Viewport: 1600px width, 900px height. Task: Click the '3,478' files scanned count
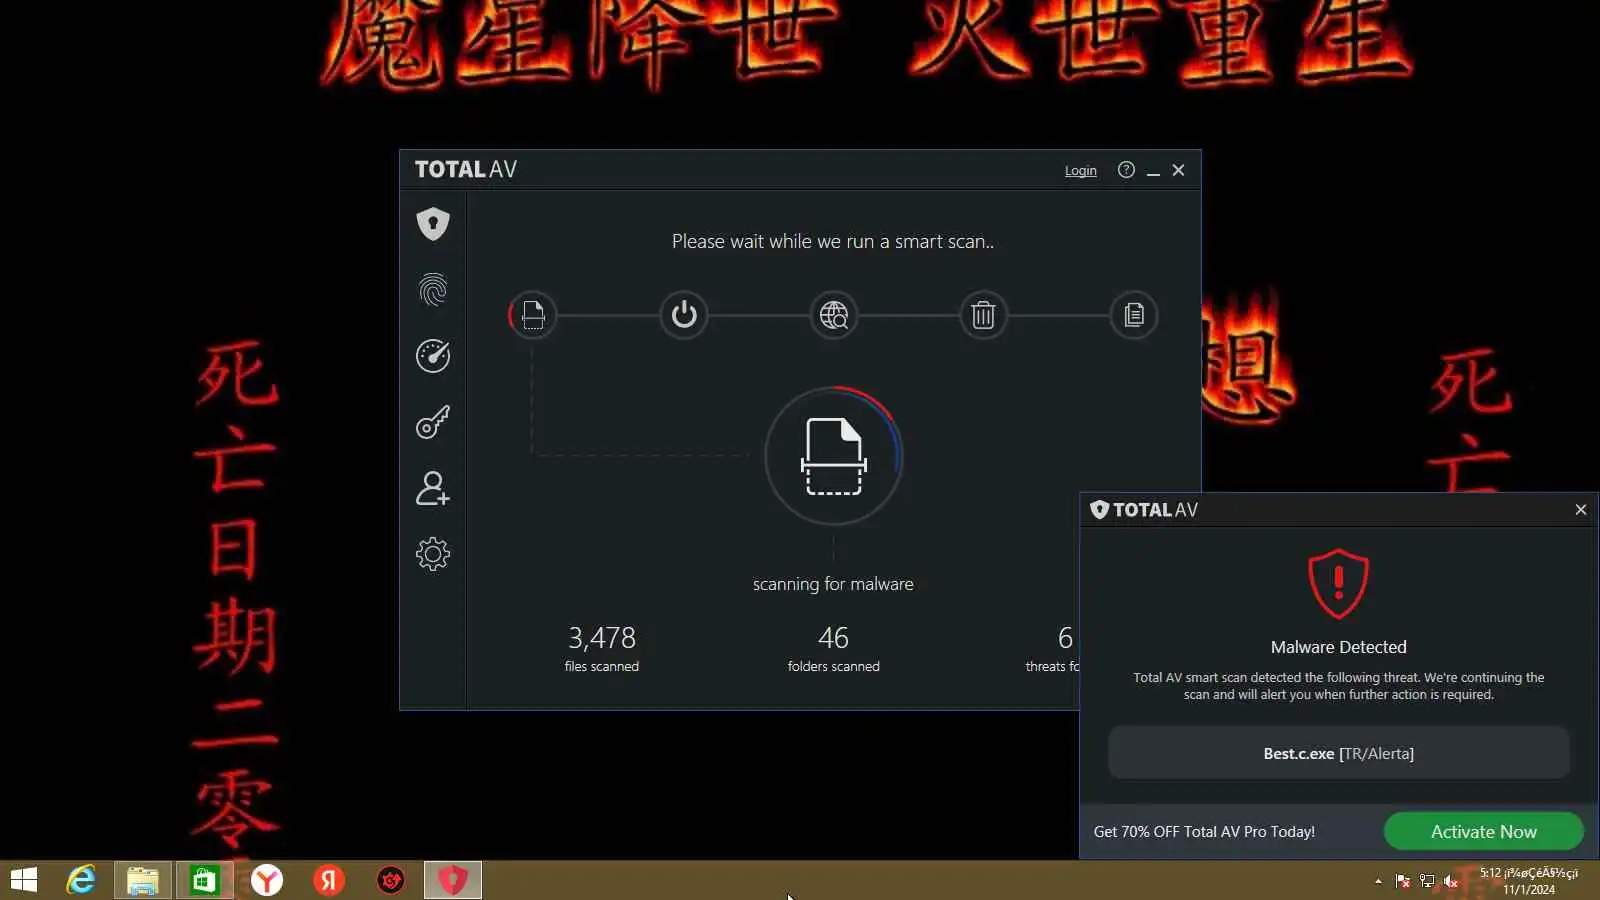point(602,638)
